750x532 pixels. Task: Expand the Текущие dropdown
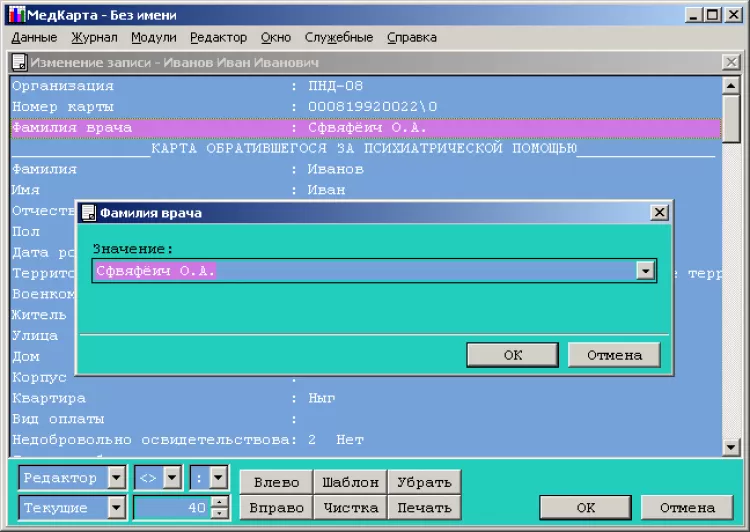[116, 508]
